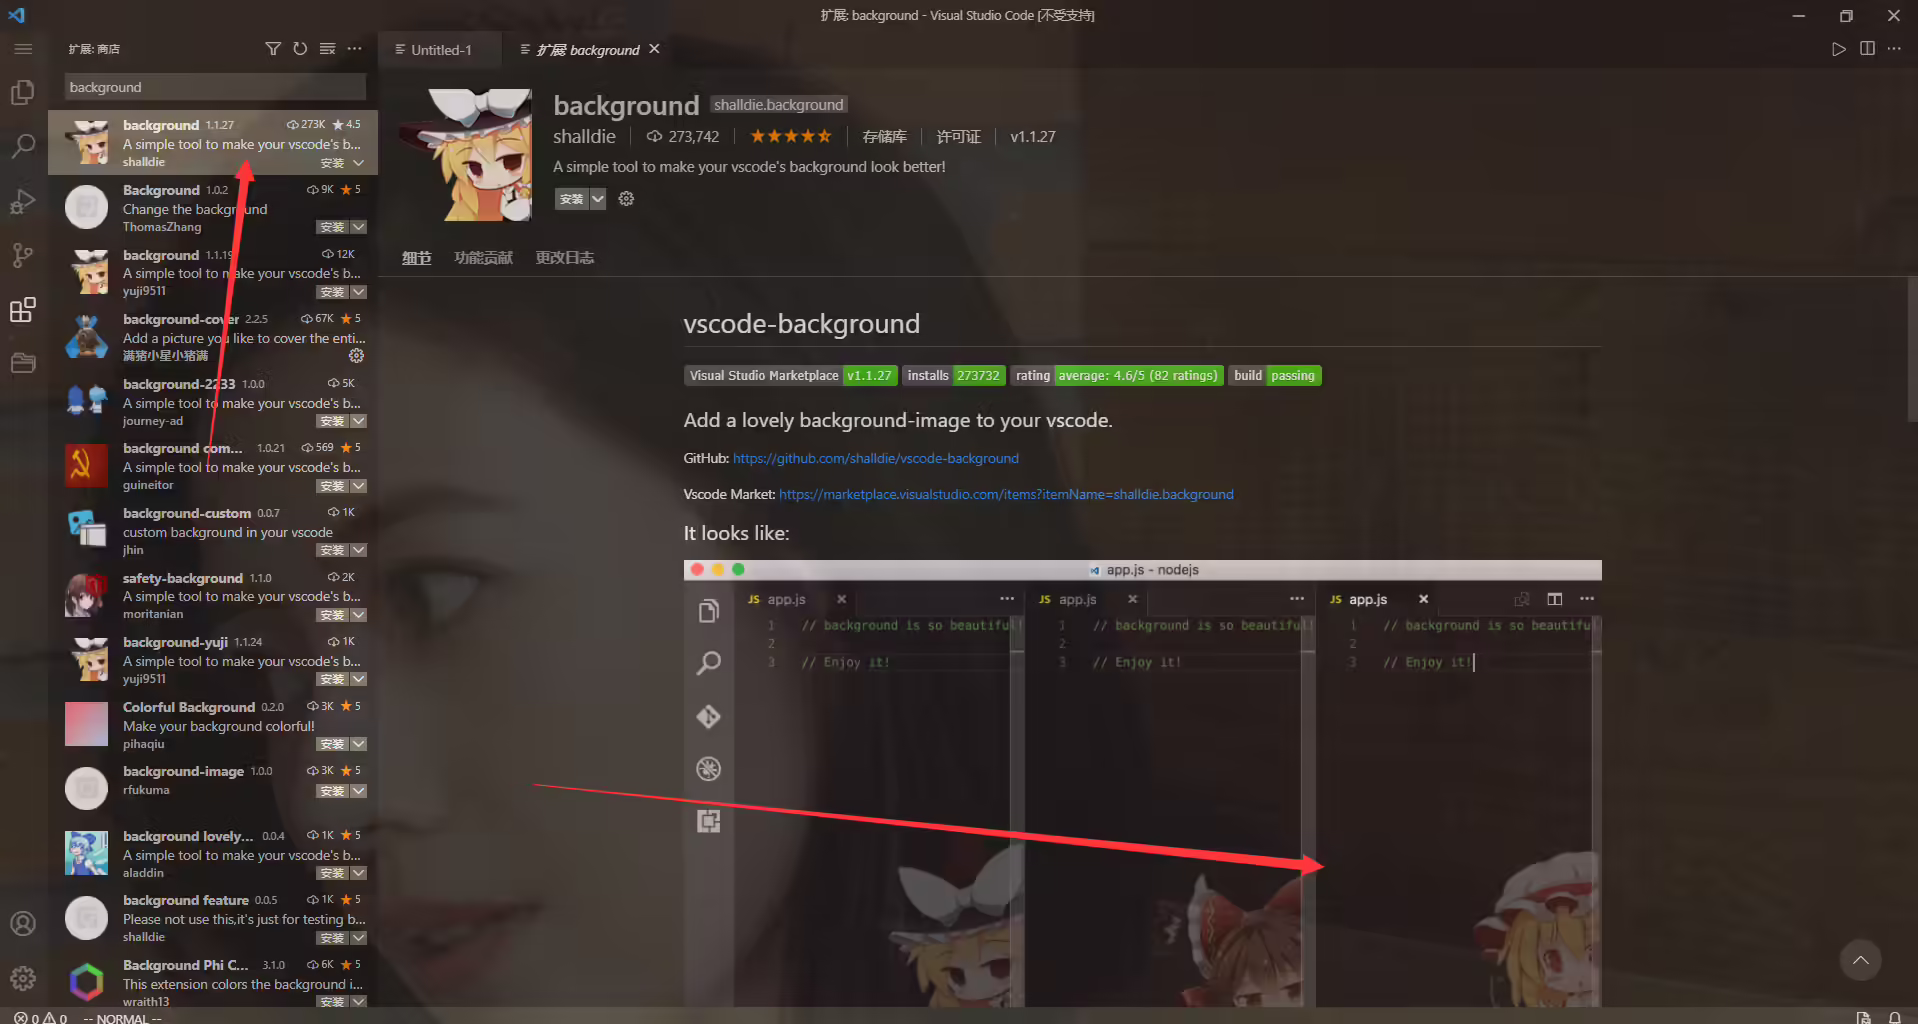The width and height of the screenshot is (1918, 1024).
Task: Expand install dropdown for Colorful Background
Action: (x=359, y=744)
